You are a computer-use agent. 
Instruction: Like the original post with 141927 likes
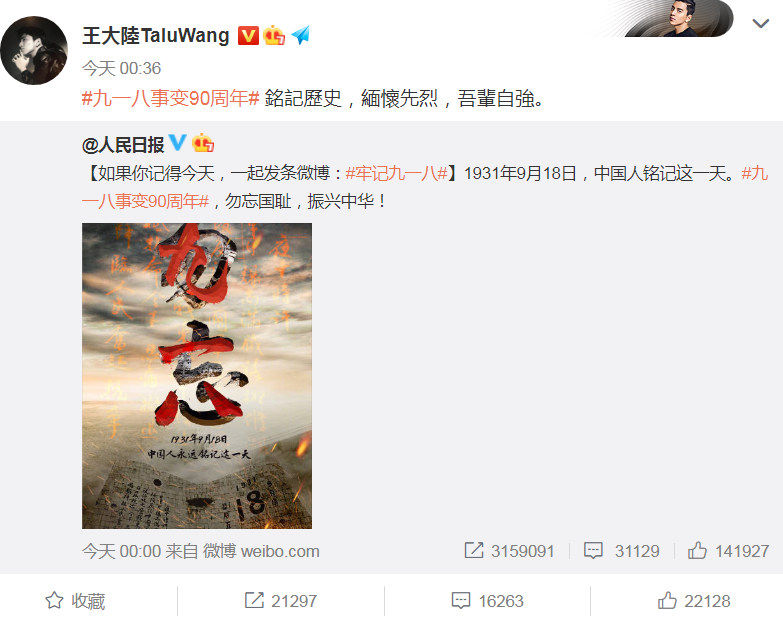(728, 551)
